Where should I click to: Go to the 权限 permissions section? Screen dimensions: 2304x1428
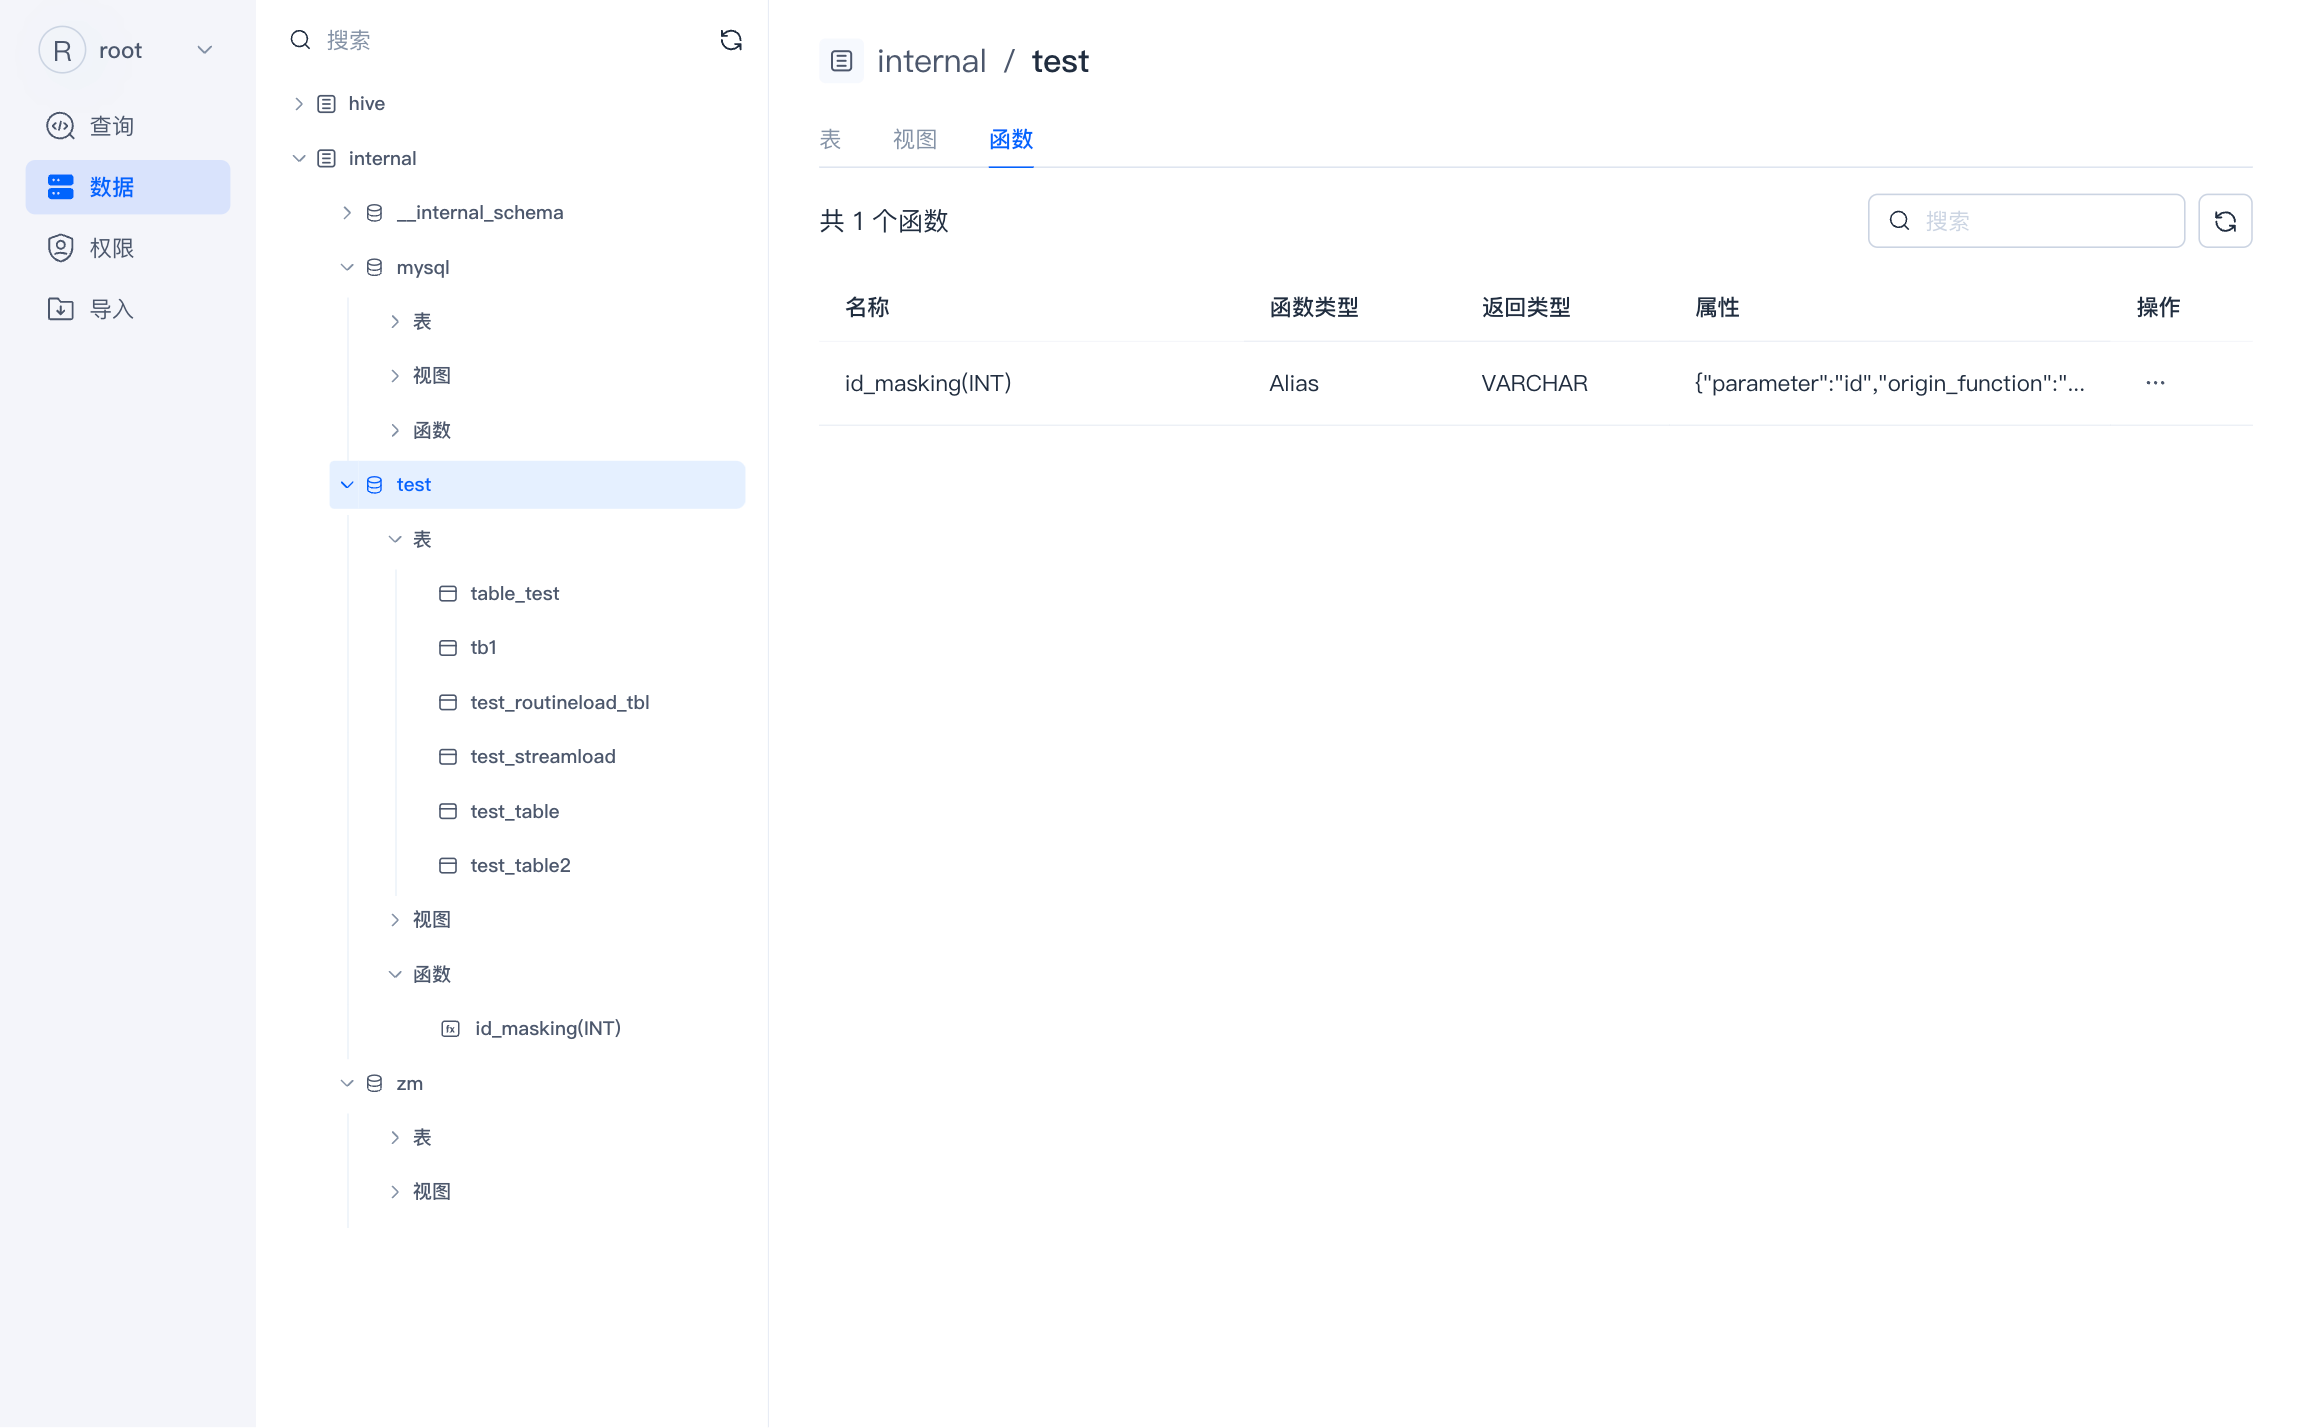point(110,248)
